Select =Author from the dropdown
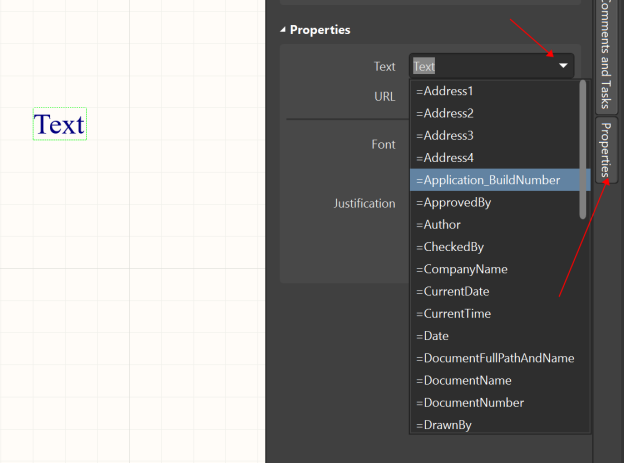This screenshot has height=463, width=625. click(438, 225)
